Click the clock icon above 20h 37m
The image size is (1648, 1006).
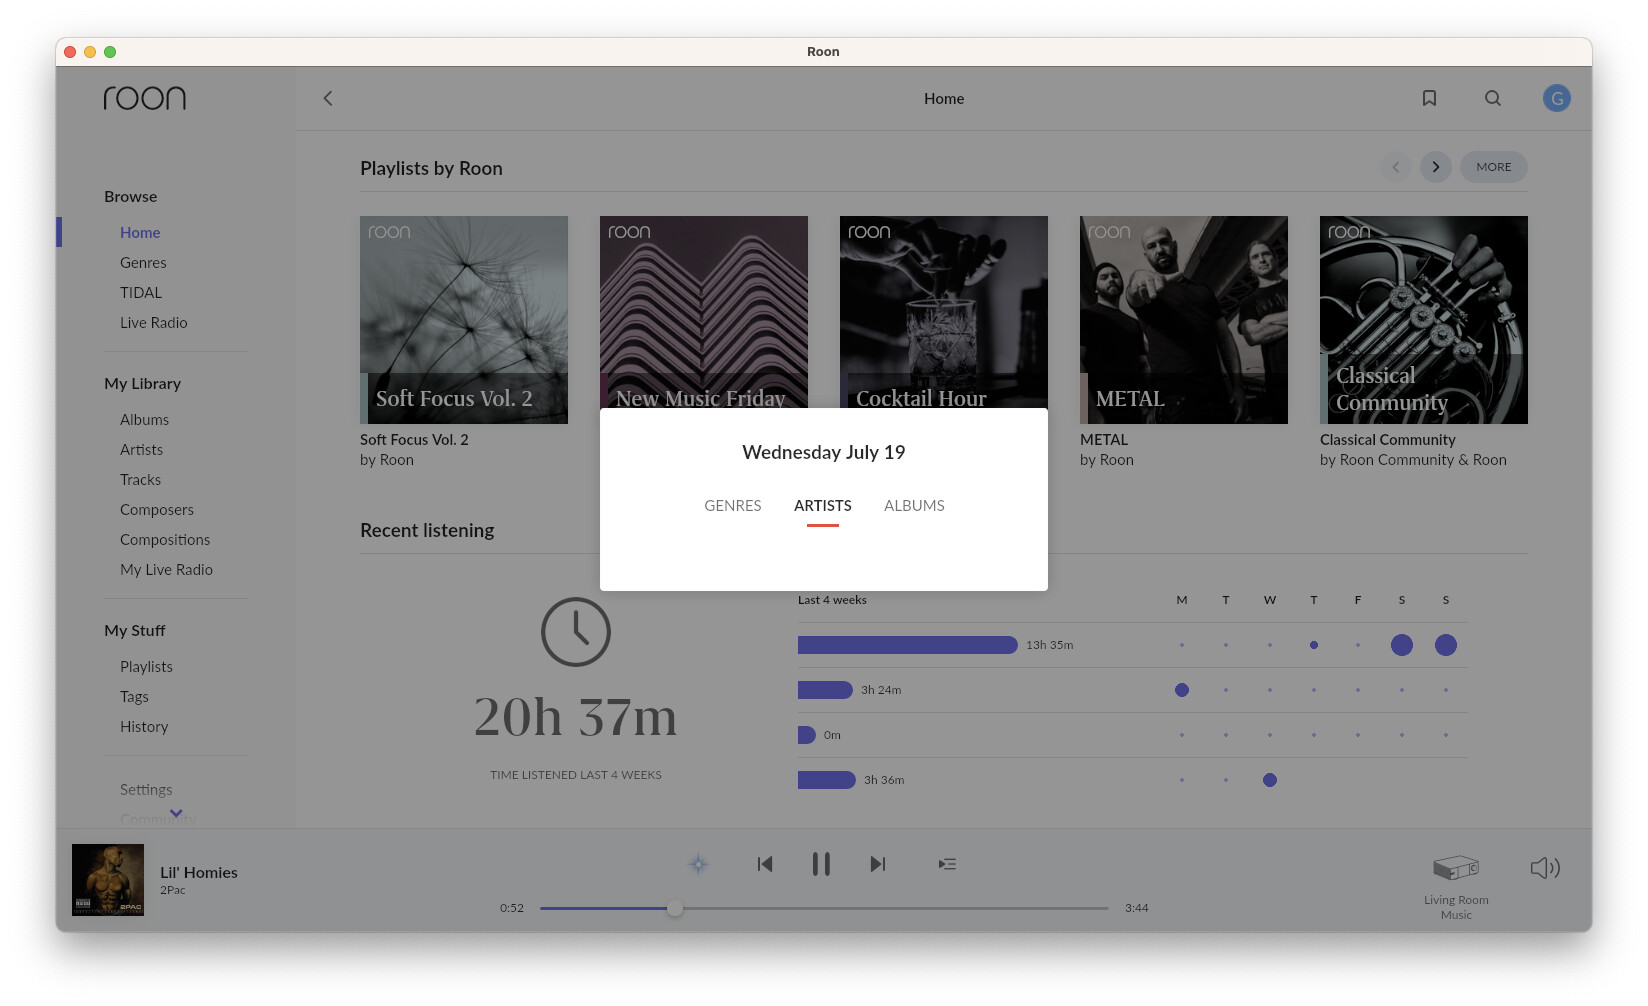(x=576, y=632)
